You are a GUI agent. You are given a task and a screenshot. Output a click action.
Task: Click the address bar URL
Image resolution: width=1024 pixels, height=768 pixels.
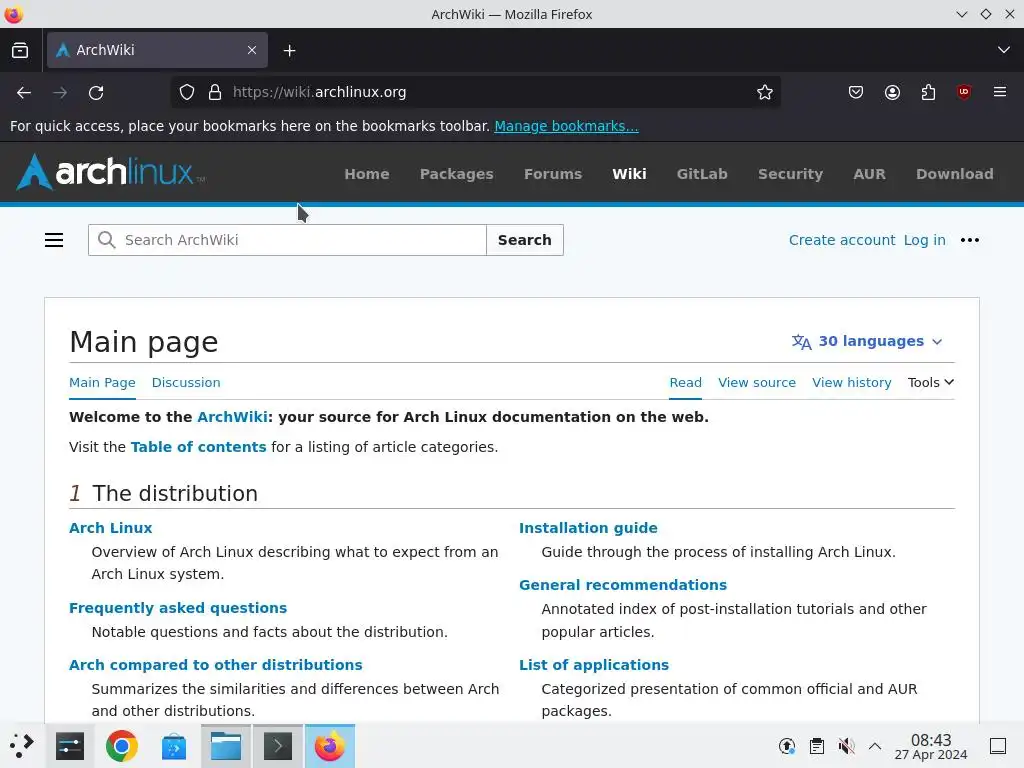pos(319,93)
